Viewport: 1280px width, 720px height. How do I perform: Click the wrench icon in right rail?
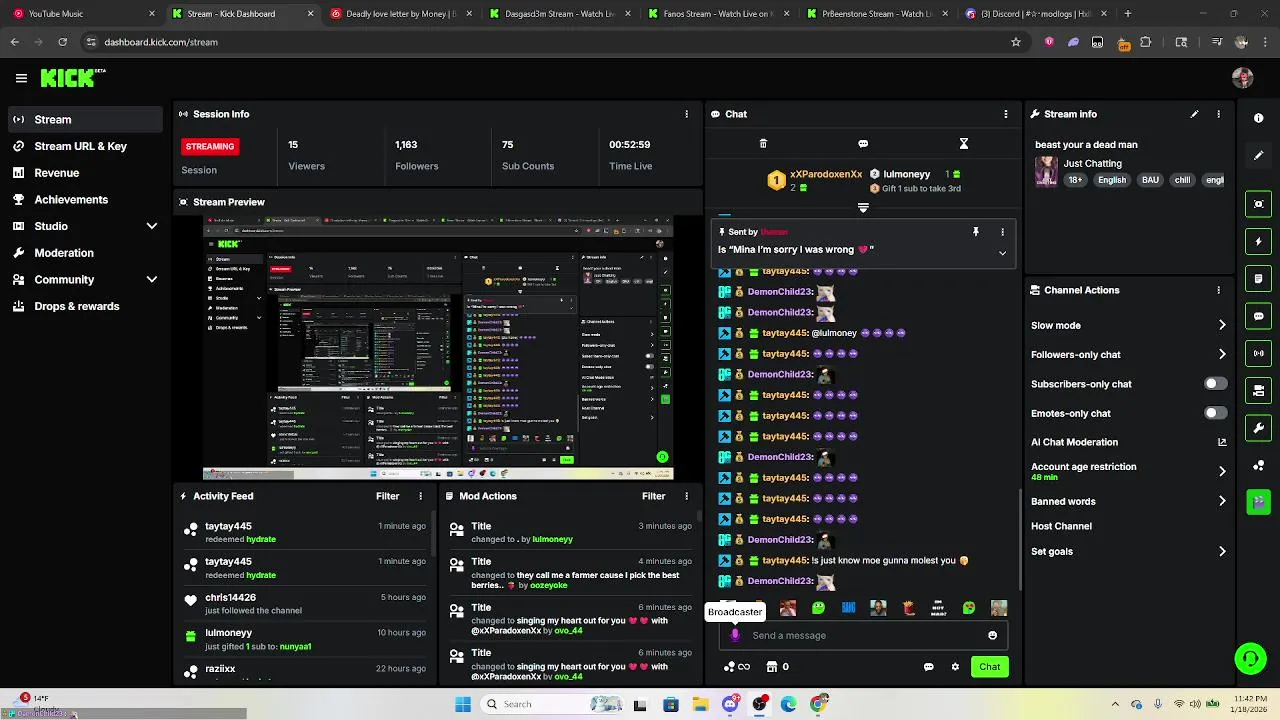1258,428
